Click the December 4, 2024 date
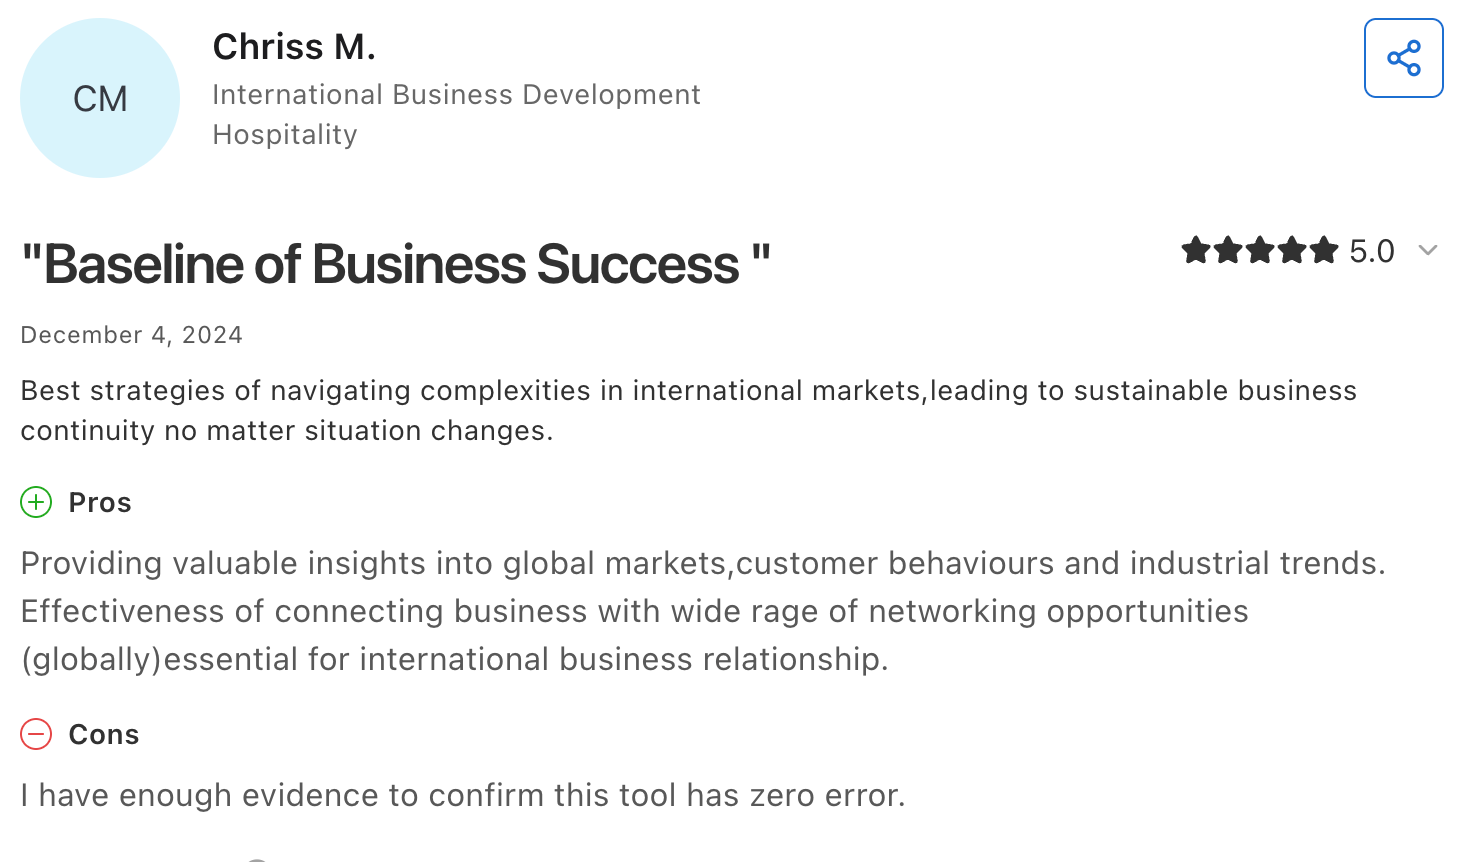Image resolution: width=1482 pixels, height=862 pixels. click(132, 335)
